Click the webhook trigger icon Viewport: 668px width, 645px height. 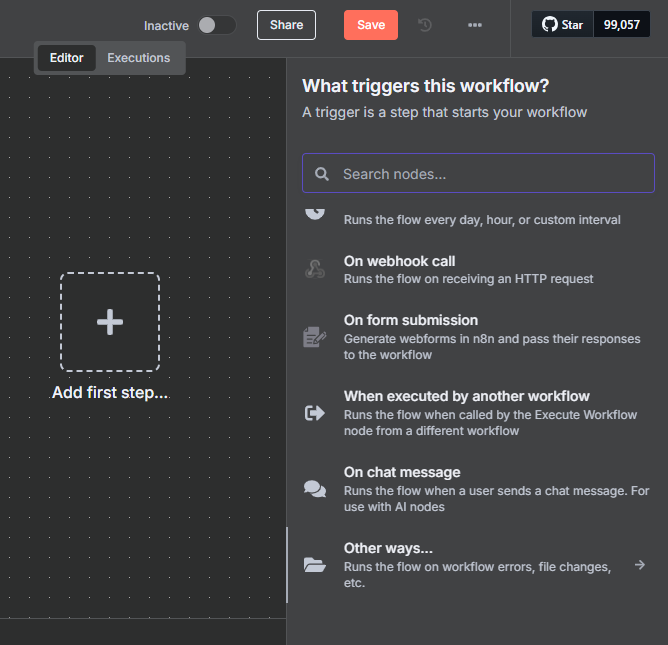click(315, 269)
